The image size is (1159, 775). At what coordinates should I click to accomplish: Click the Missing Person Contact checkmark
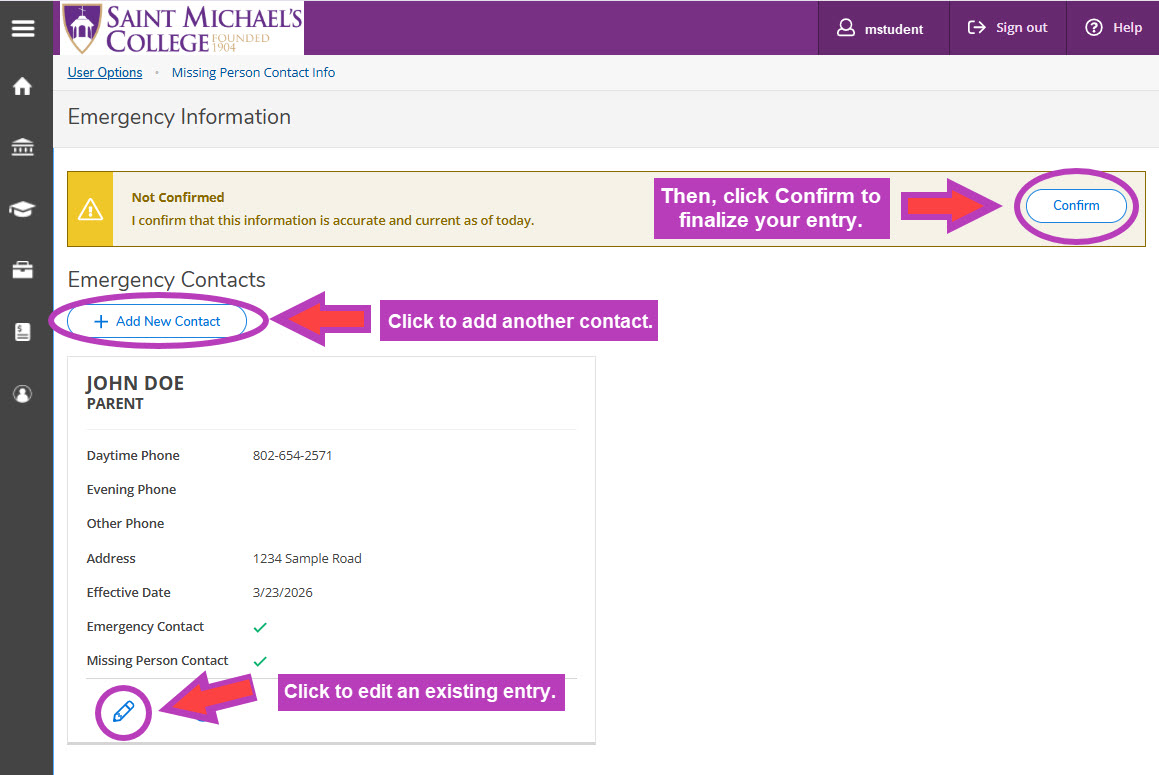click(x=260, y=661)
